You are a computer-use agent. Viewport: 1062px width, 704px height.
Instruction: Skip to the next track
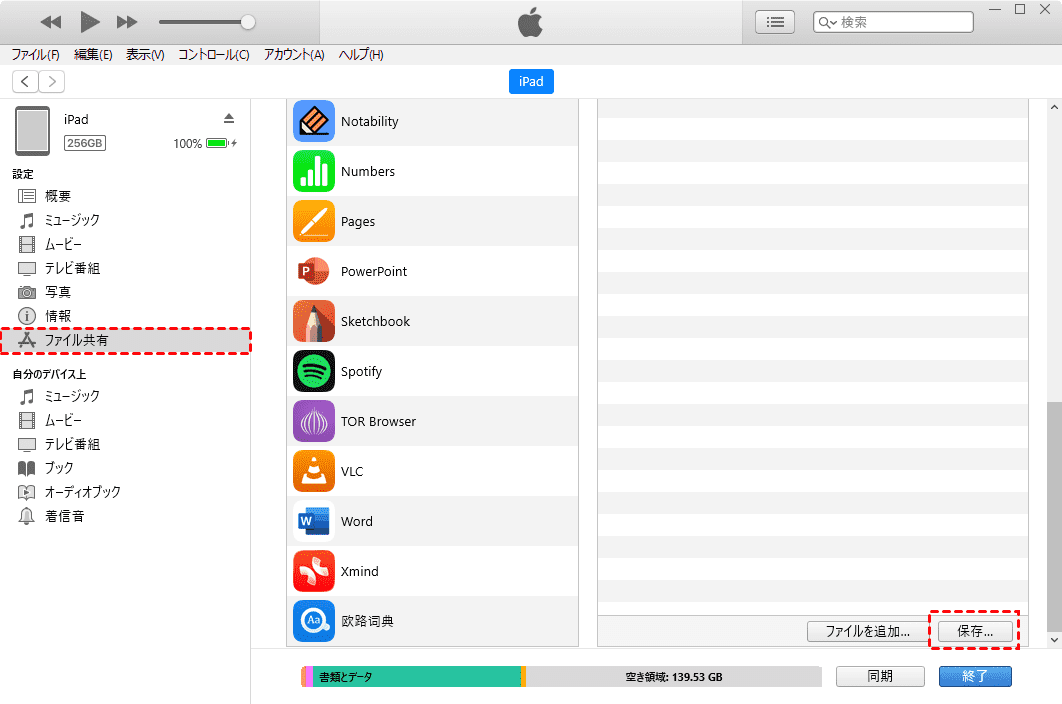pos(127,22)
